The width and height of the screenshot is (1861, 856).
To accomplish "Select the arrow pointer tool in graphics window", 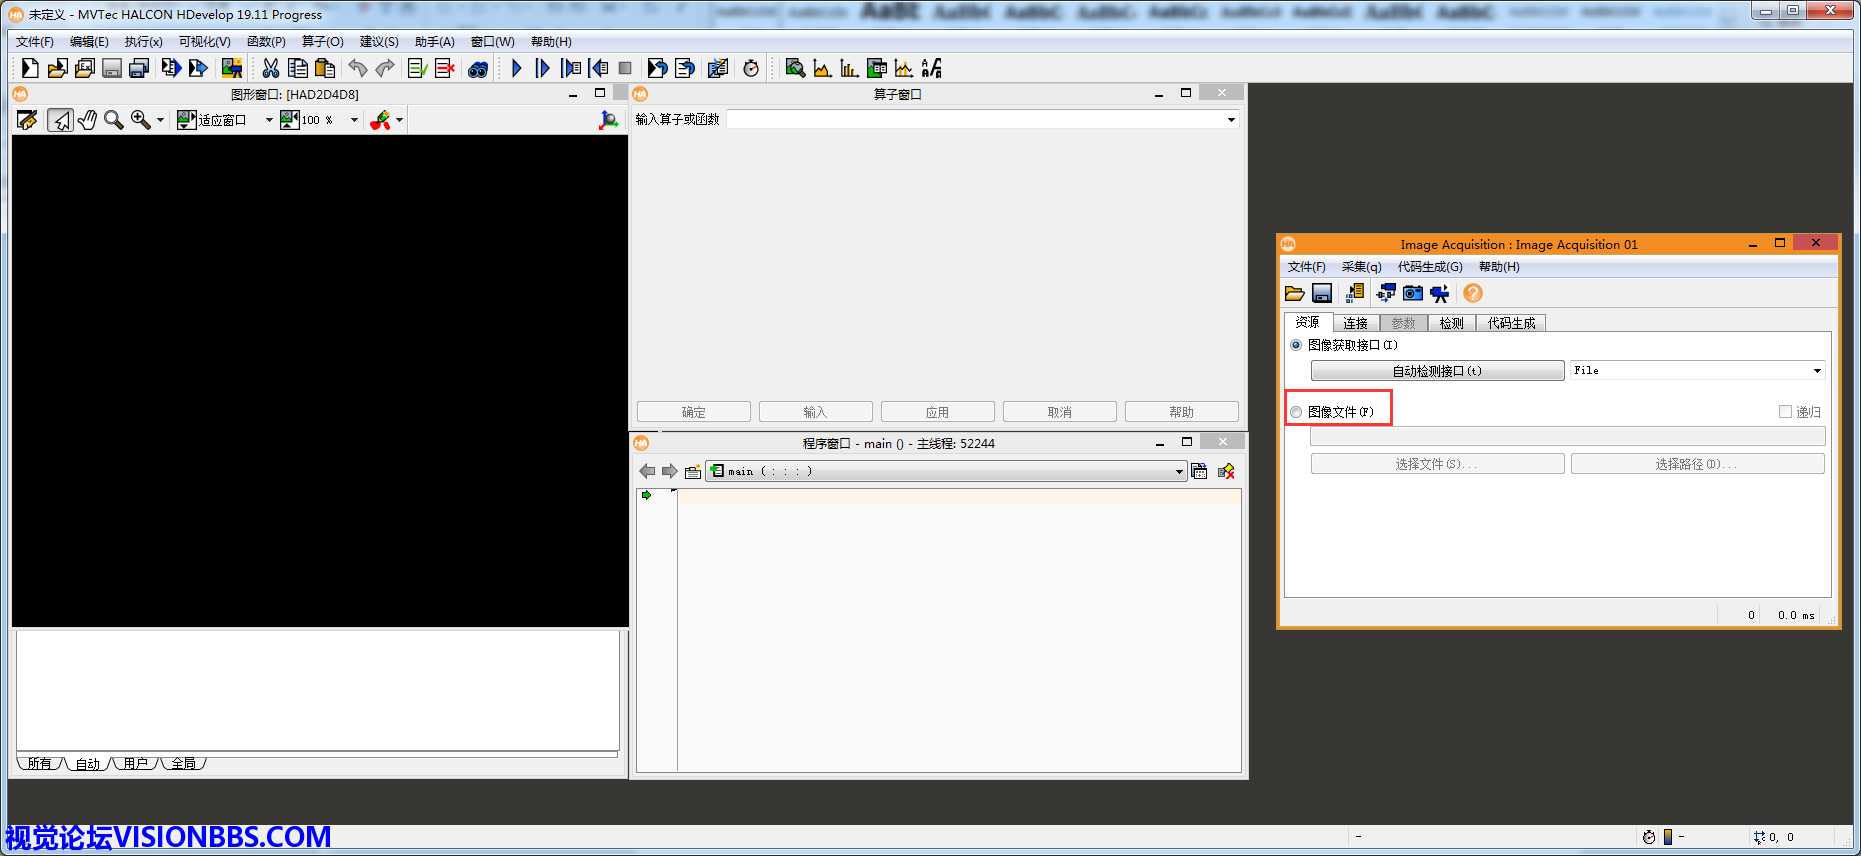I will (60, 120).
